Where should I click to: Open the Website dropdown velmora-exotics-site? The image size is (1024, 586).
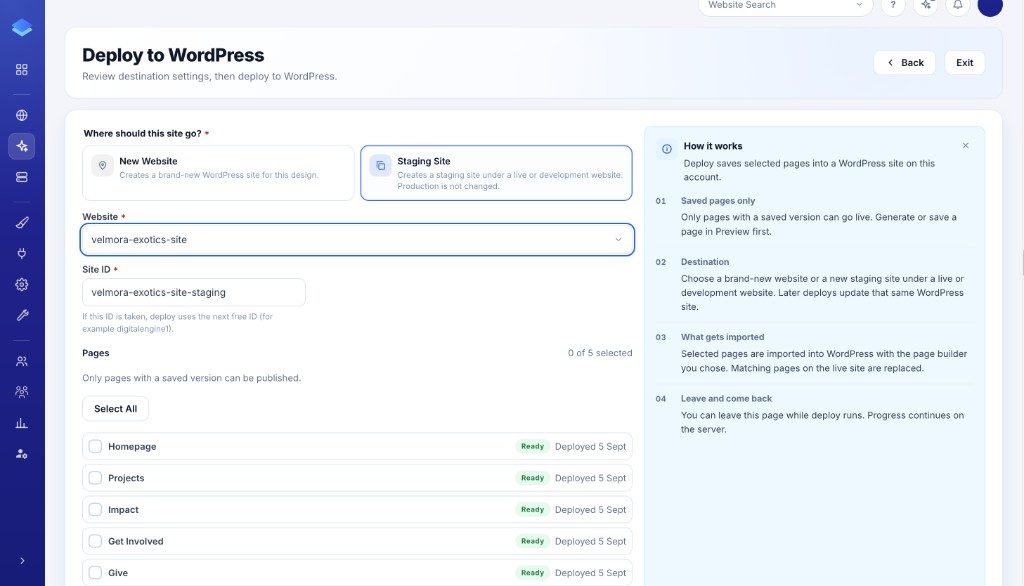pos(357,240)
